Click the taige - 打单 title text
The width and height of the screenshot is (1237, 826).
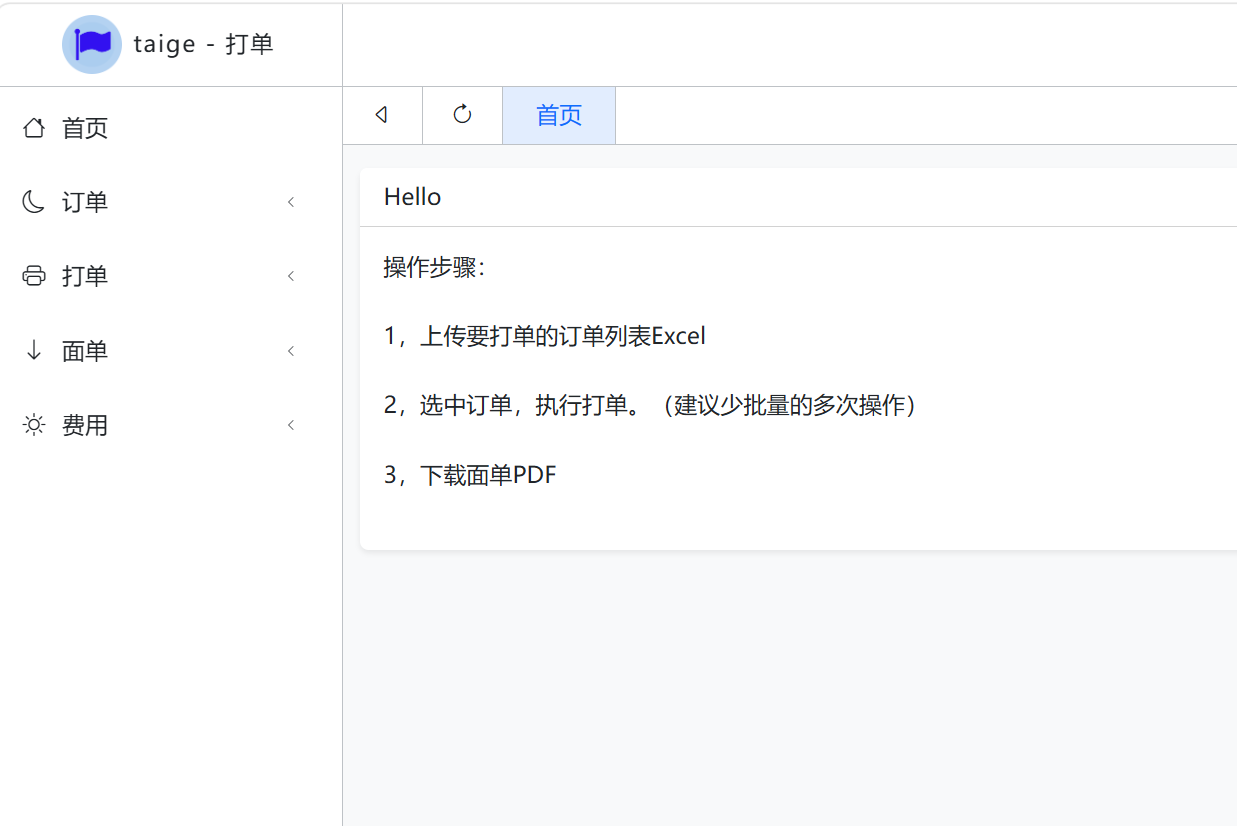coord(203,44)
